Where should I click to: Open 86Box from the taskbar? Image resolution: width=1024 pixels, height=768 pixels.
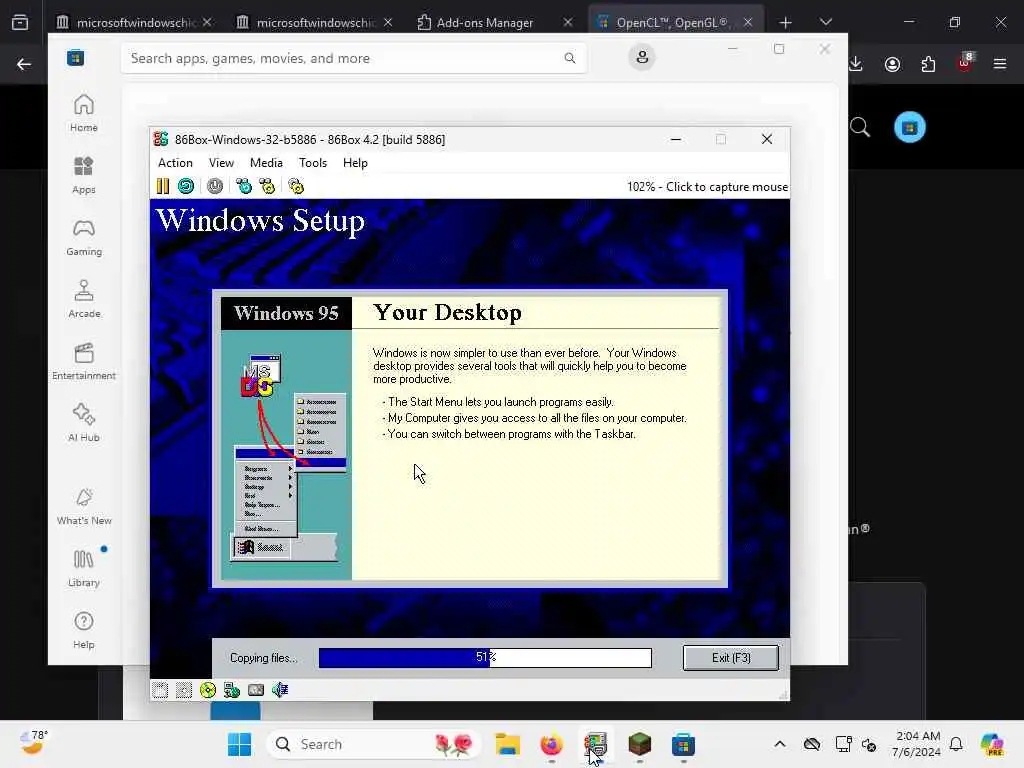596,744
